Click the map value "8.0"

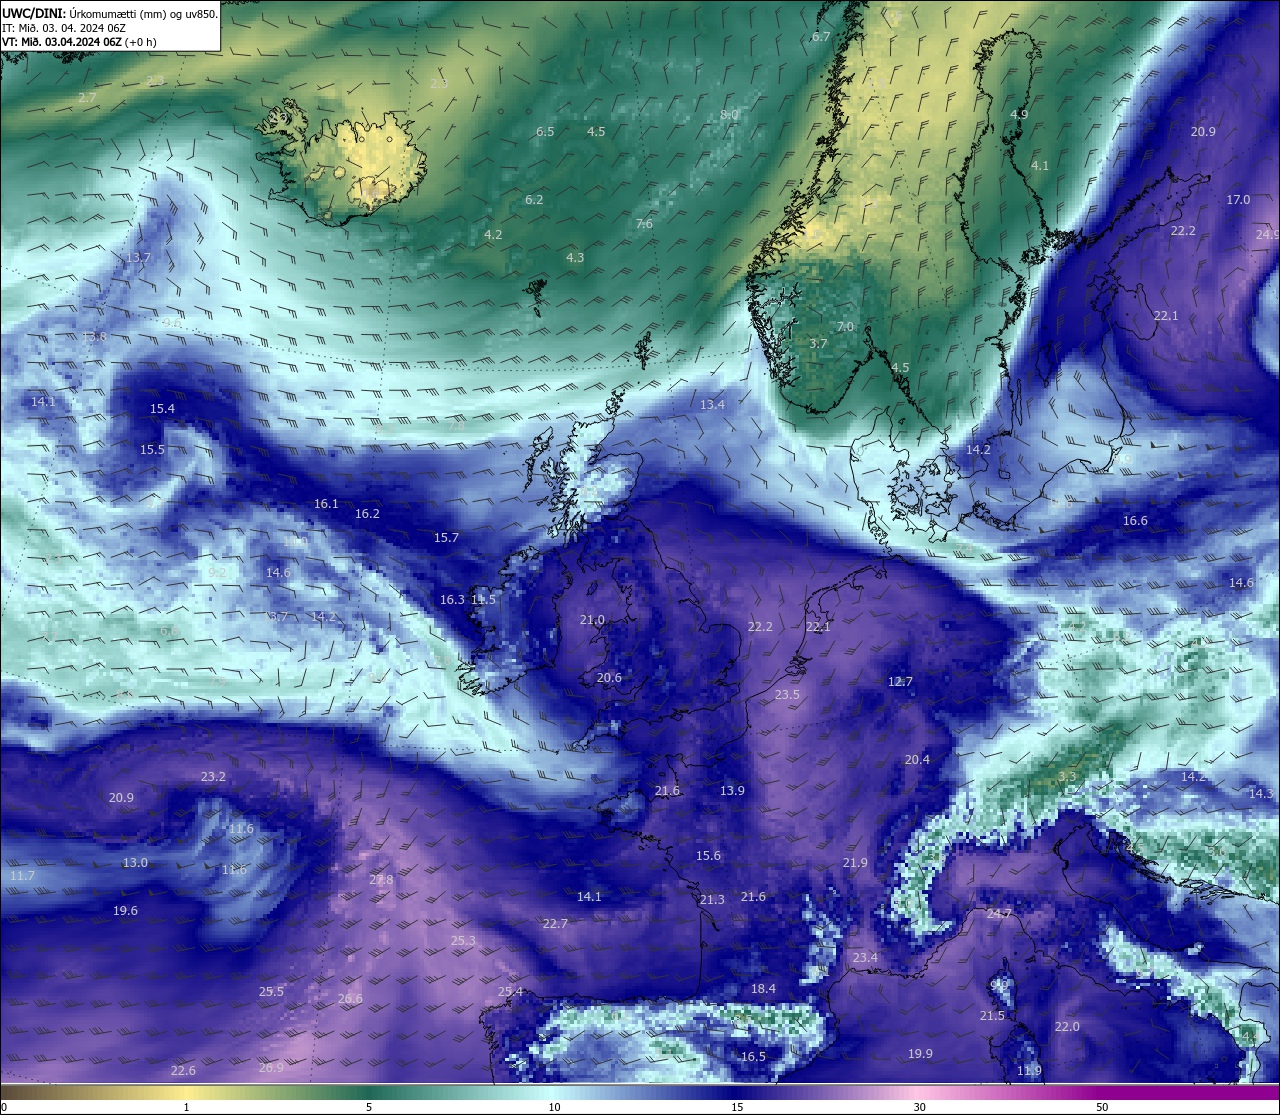point(729,115)
